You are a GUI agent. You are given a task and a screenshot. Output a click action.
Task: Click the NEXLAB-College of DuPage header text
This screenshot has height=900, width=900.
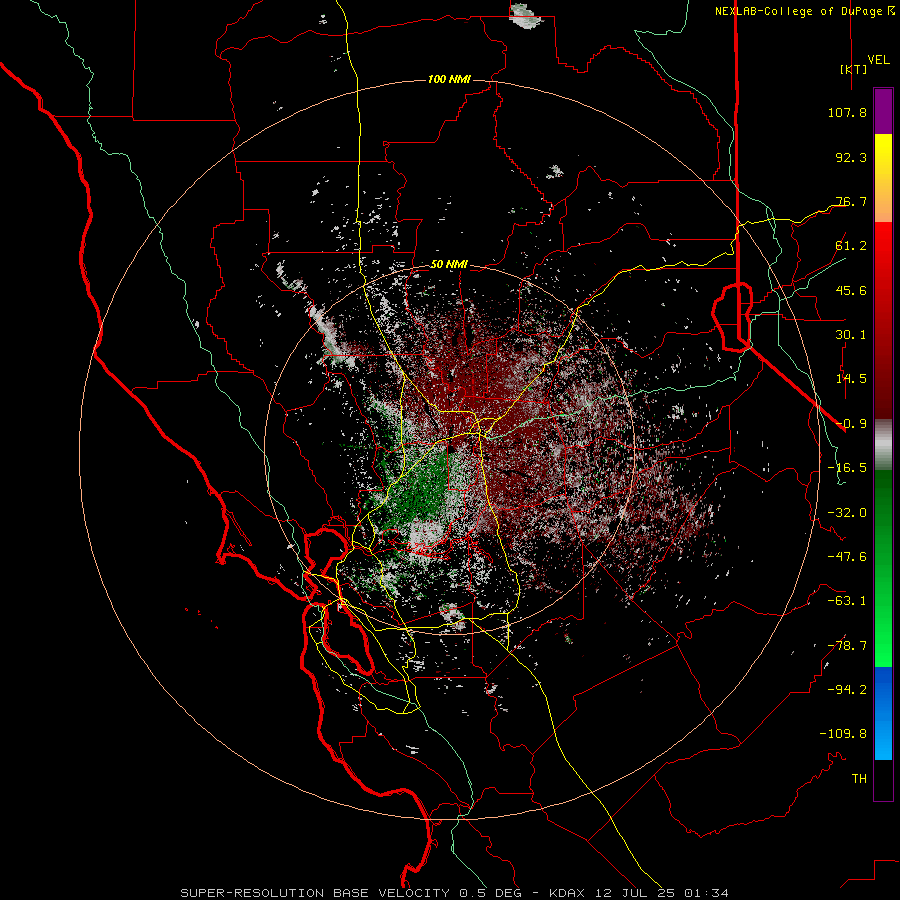pyautogui.click(x=798, y=11)
